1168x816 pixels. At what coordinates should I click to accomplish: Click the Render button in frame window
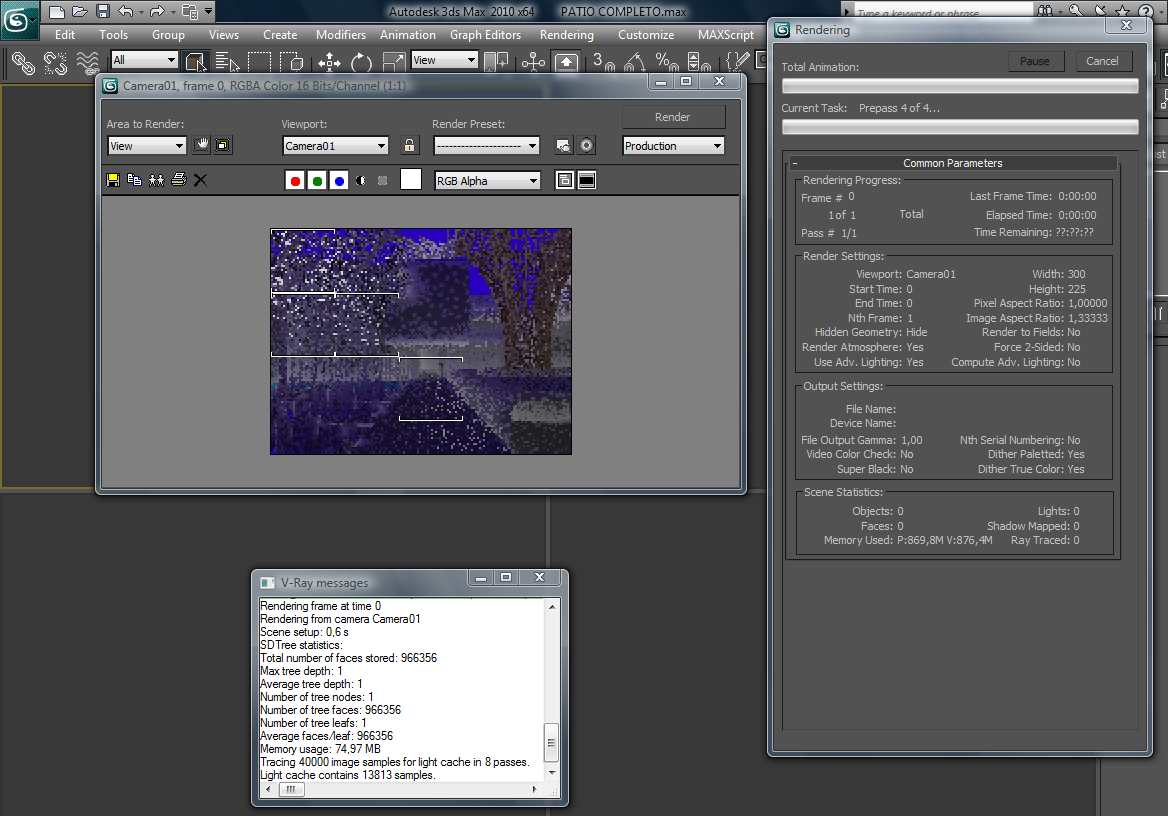click(x=673, y=116)
